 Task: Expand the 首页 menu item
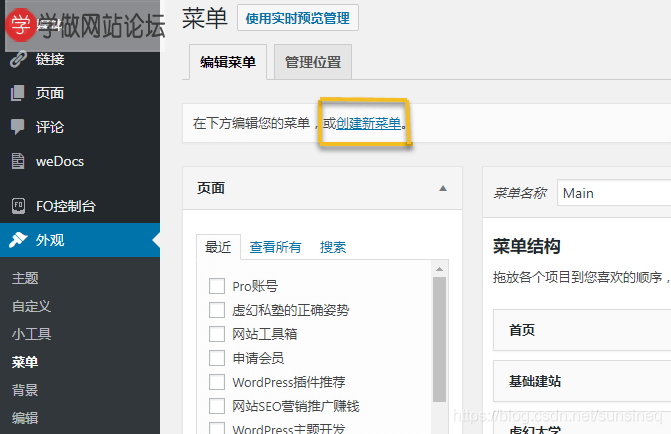tap(581, 330)
